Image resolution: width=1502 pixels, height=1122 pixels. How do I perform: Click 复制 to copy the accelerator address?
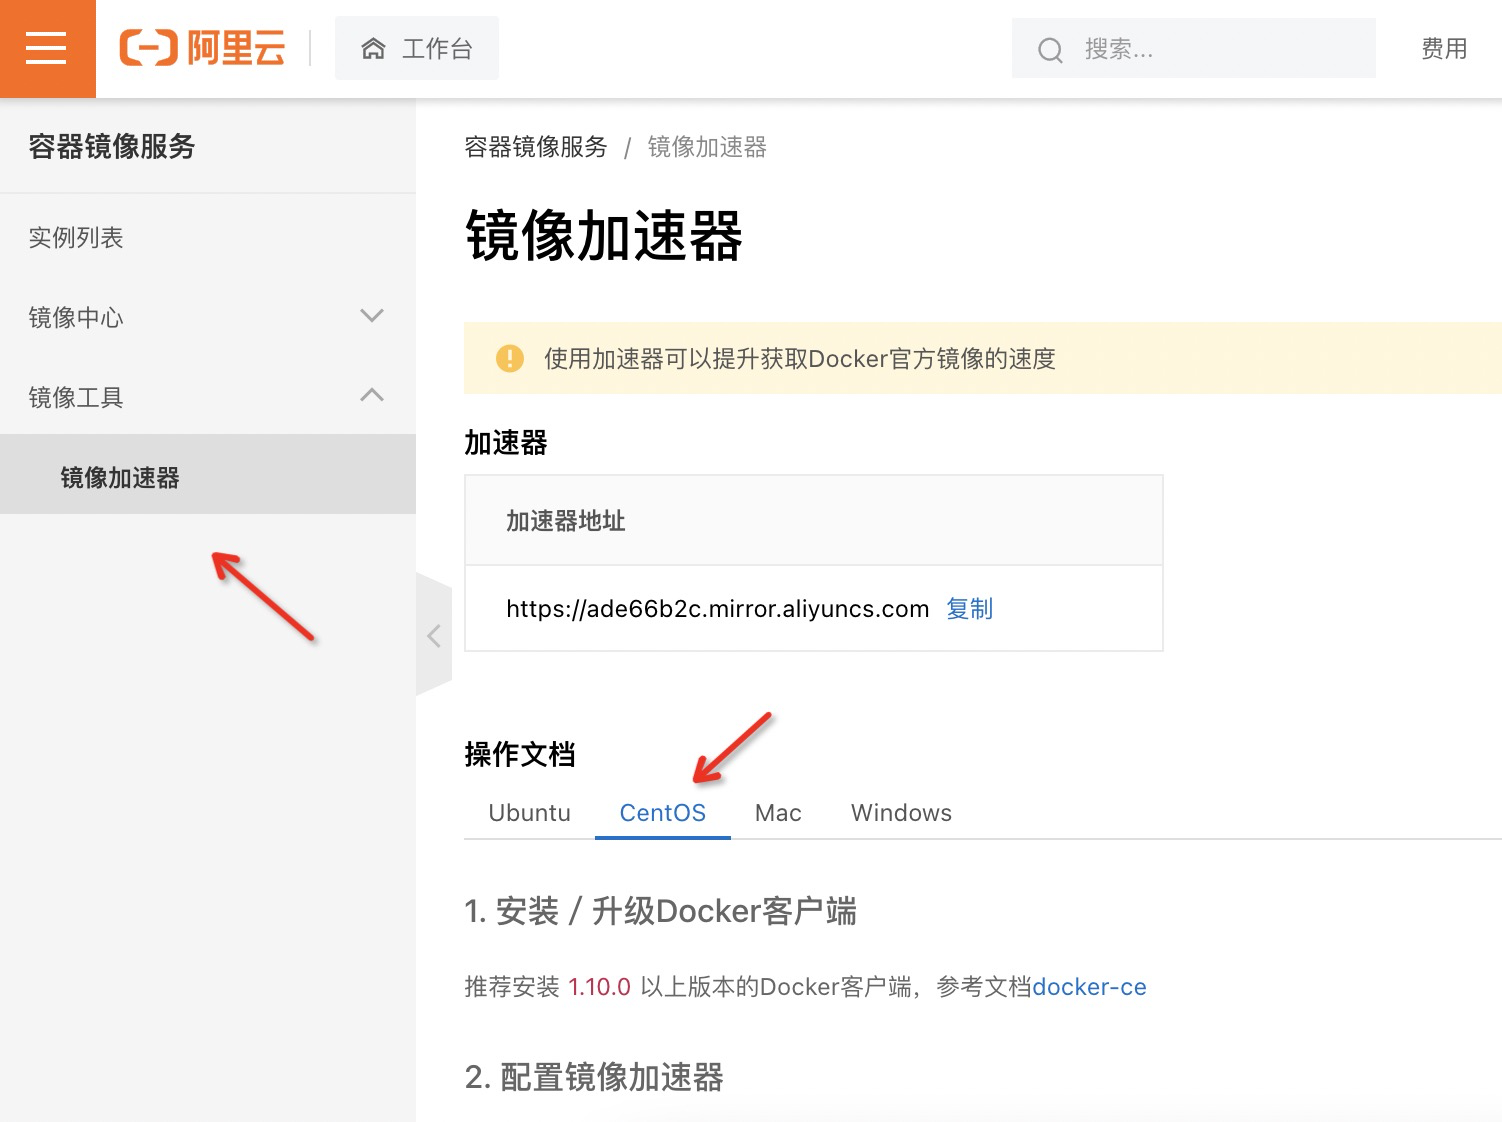click(x=969, y=608)
